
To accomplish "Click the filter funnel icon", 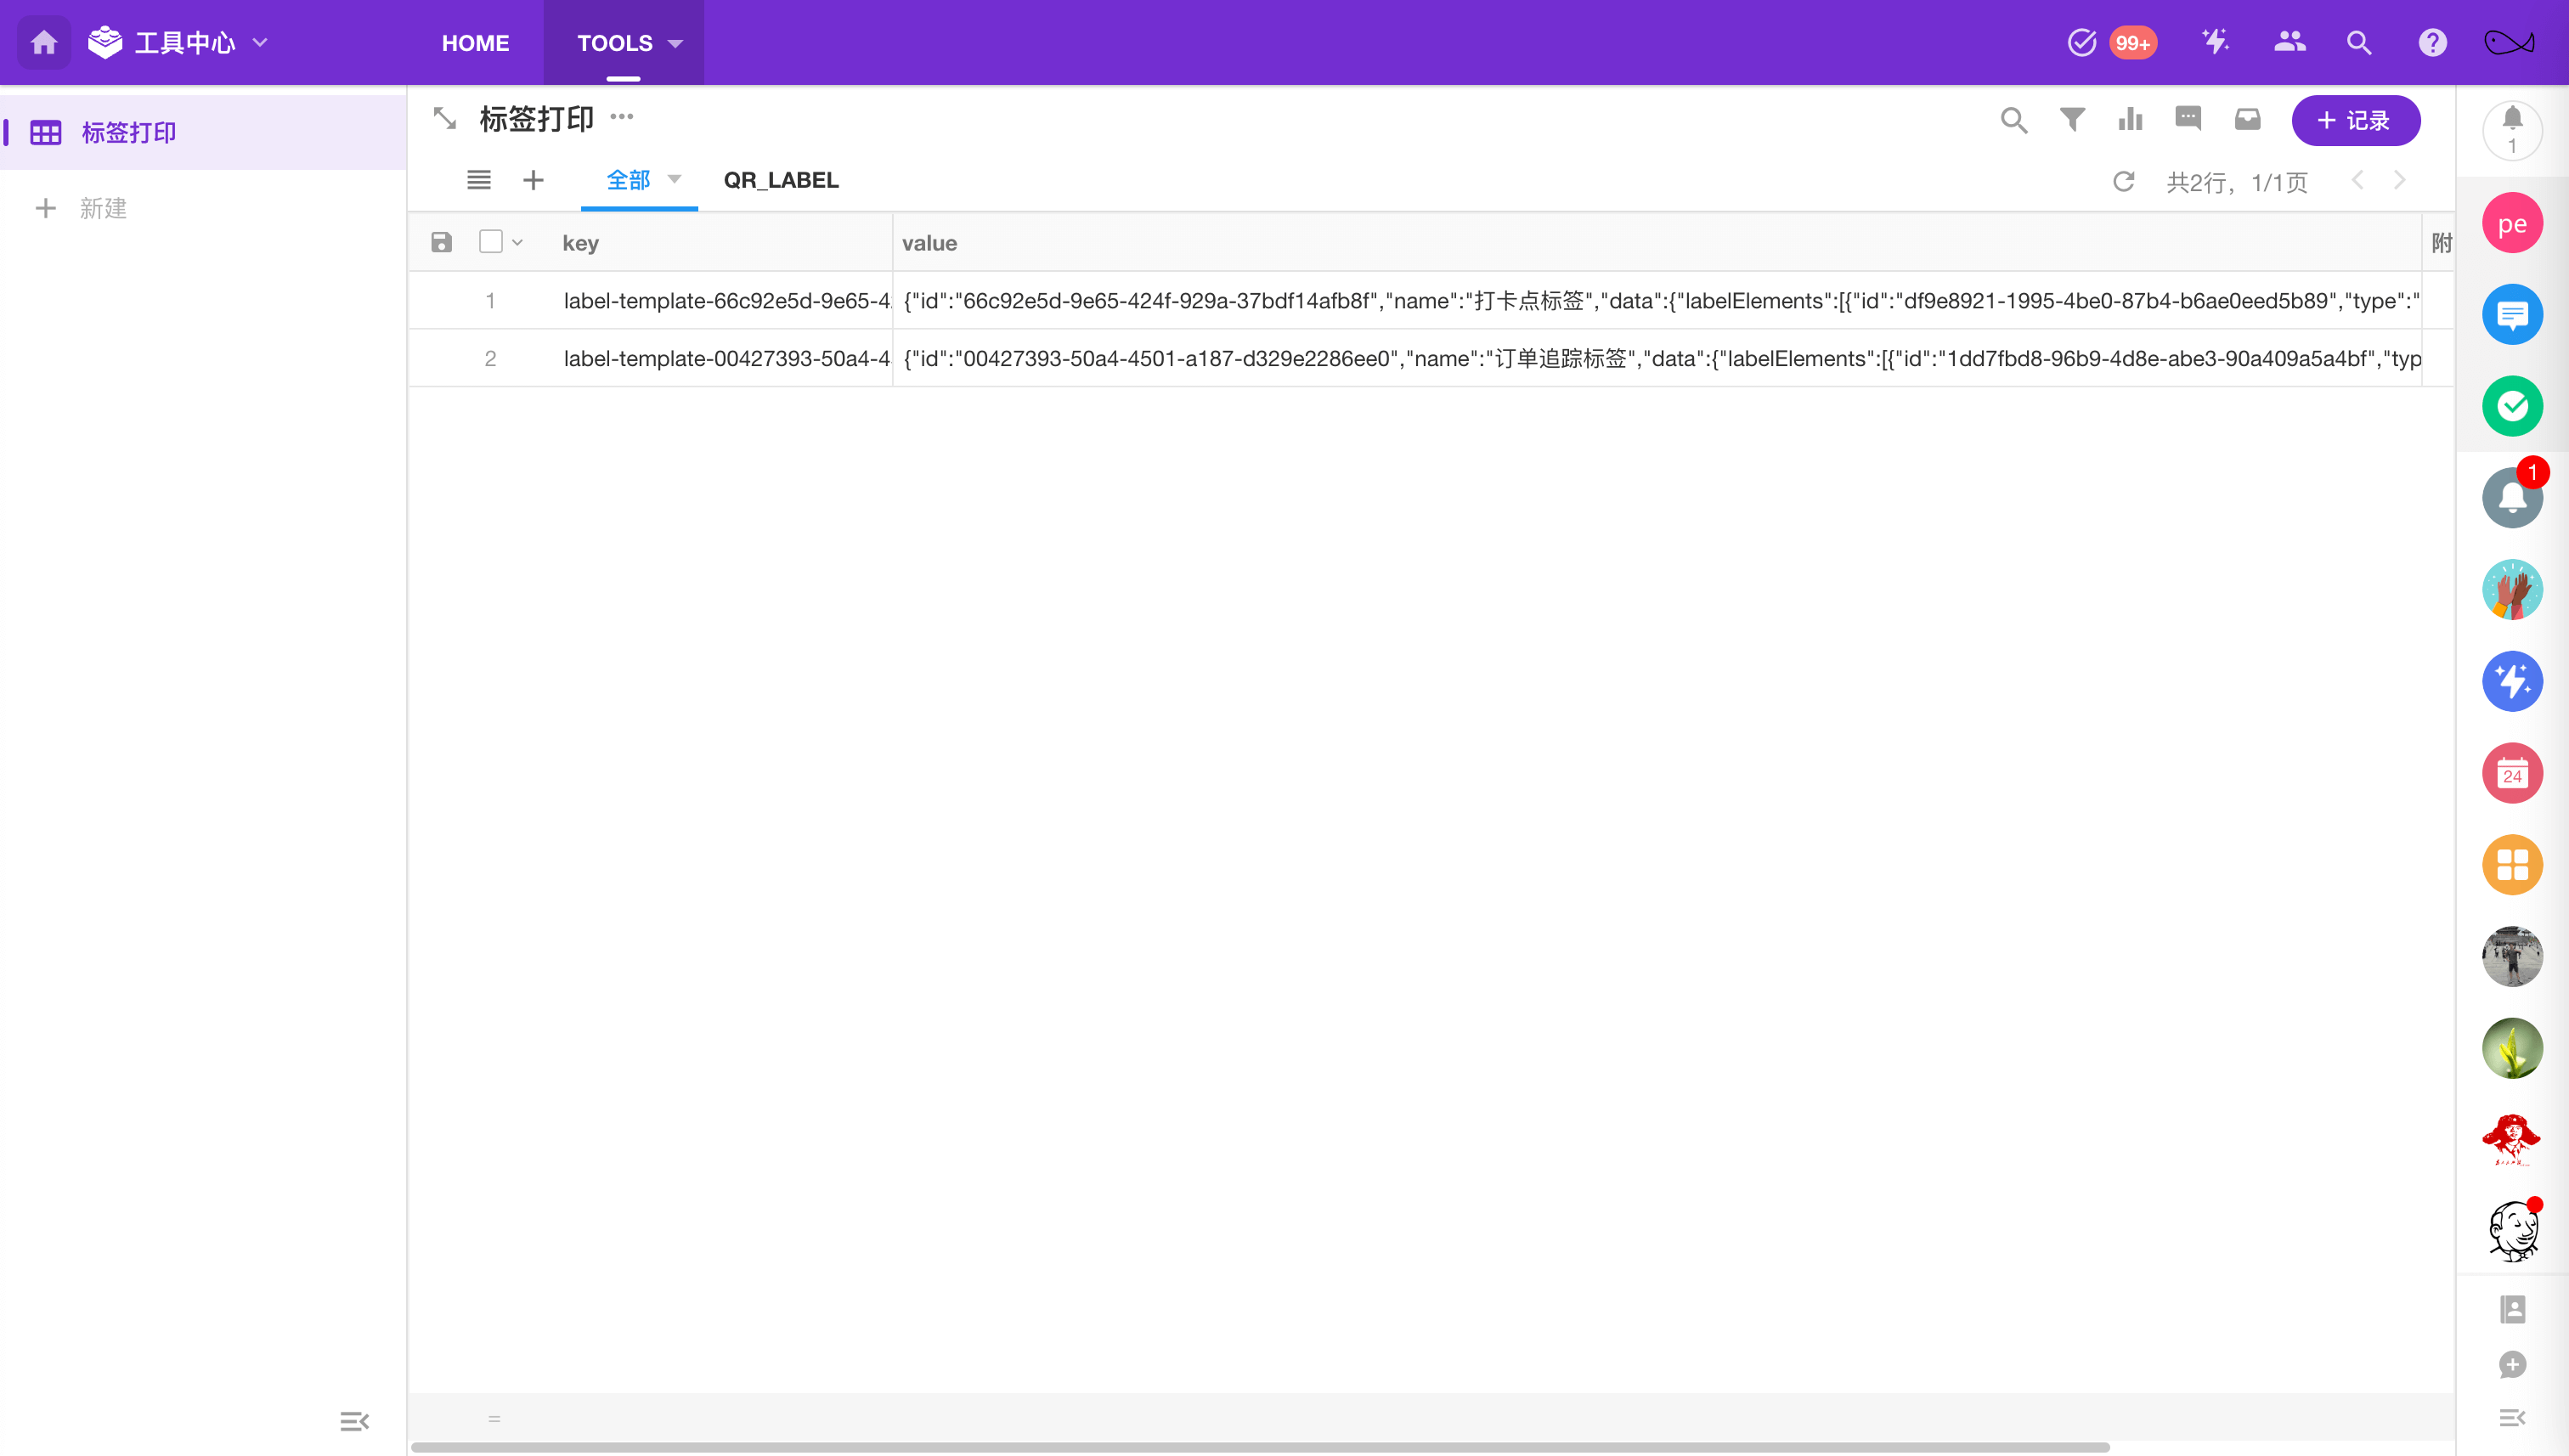I will coord(2072,120).
